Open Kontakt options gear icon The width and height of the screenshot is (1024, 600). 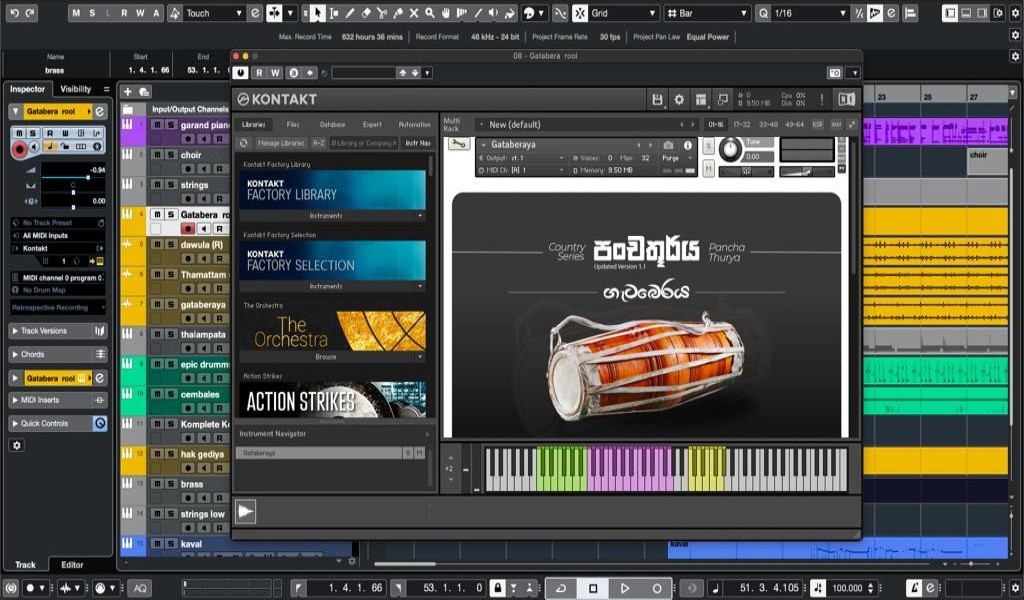[679, 100]
